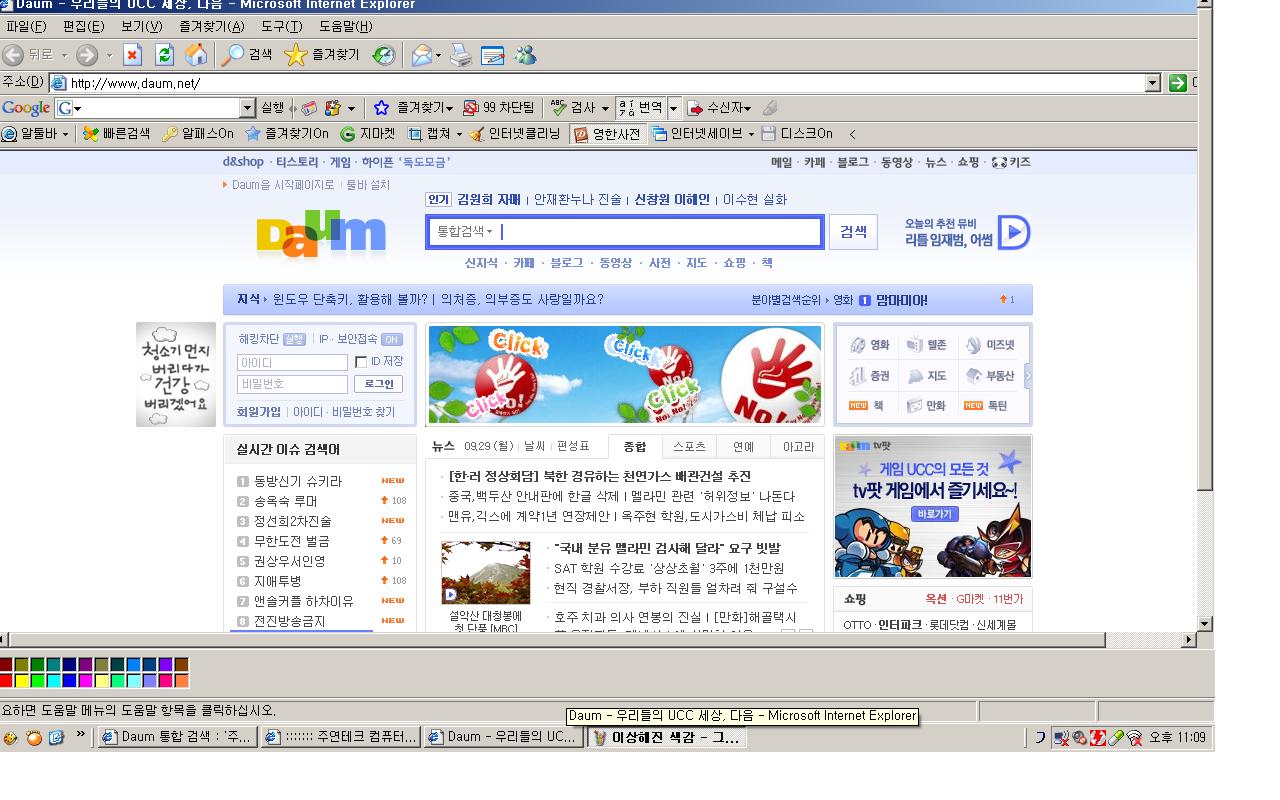Select the red color swatch in palette

click(6, 681)
